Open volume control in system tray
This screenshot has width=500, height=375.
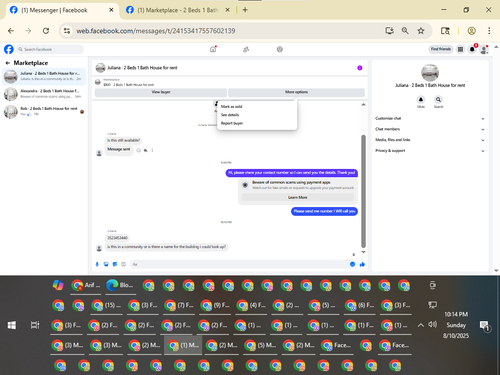(x=433, y=324)
